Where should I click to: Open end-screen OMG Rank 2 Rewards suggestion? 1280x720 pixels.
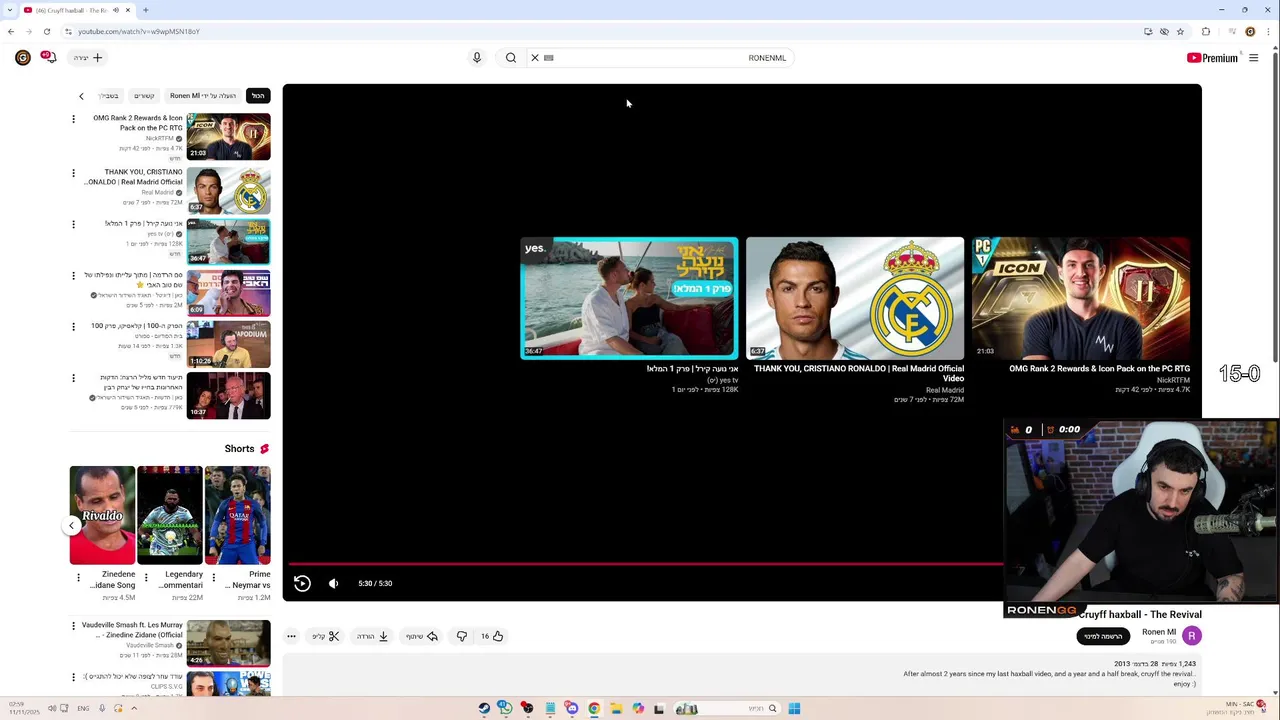pyautogui.click(x=1081, y=298)
